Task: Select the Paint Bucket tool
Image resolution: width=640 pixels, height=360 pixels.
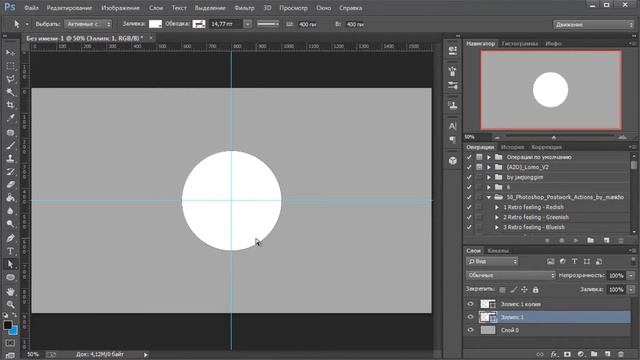Action: pos(11,198)
